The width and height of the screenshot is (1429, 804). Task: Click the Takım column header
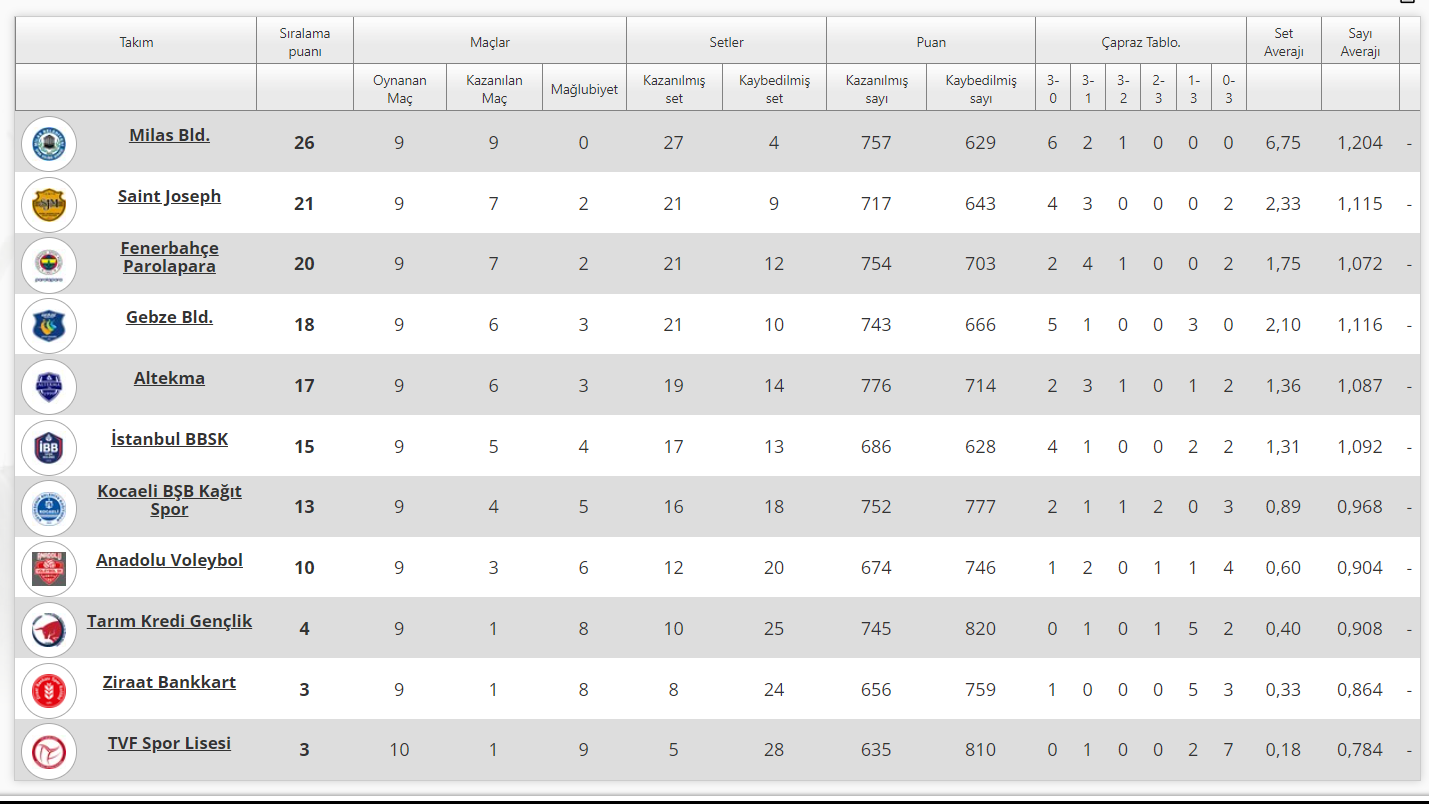pyautogui.click(x=136, y=42)
